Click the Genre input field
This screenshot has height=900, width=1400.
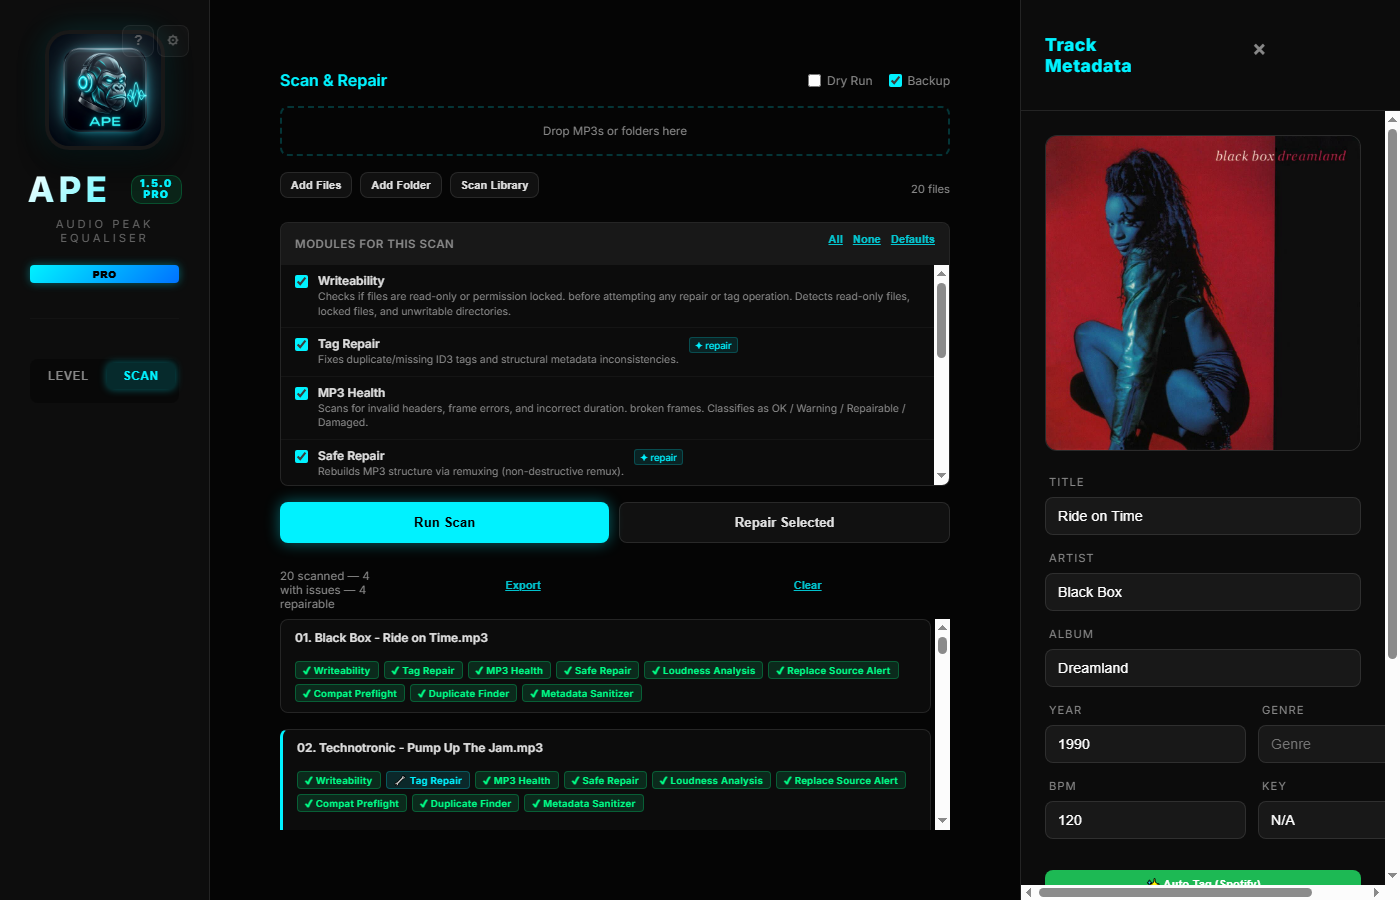coord(1321,744)
